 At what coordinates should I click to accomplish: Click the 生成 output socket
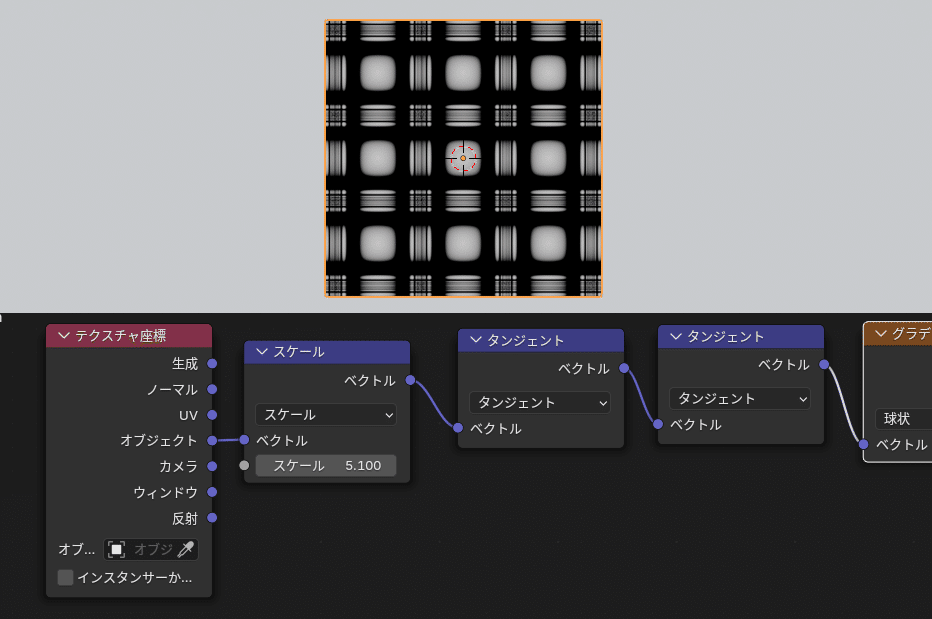point(212,363)
